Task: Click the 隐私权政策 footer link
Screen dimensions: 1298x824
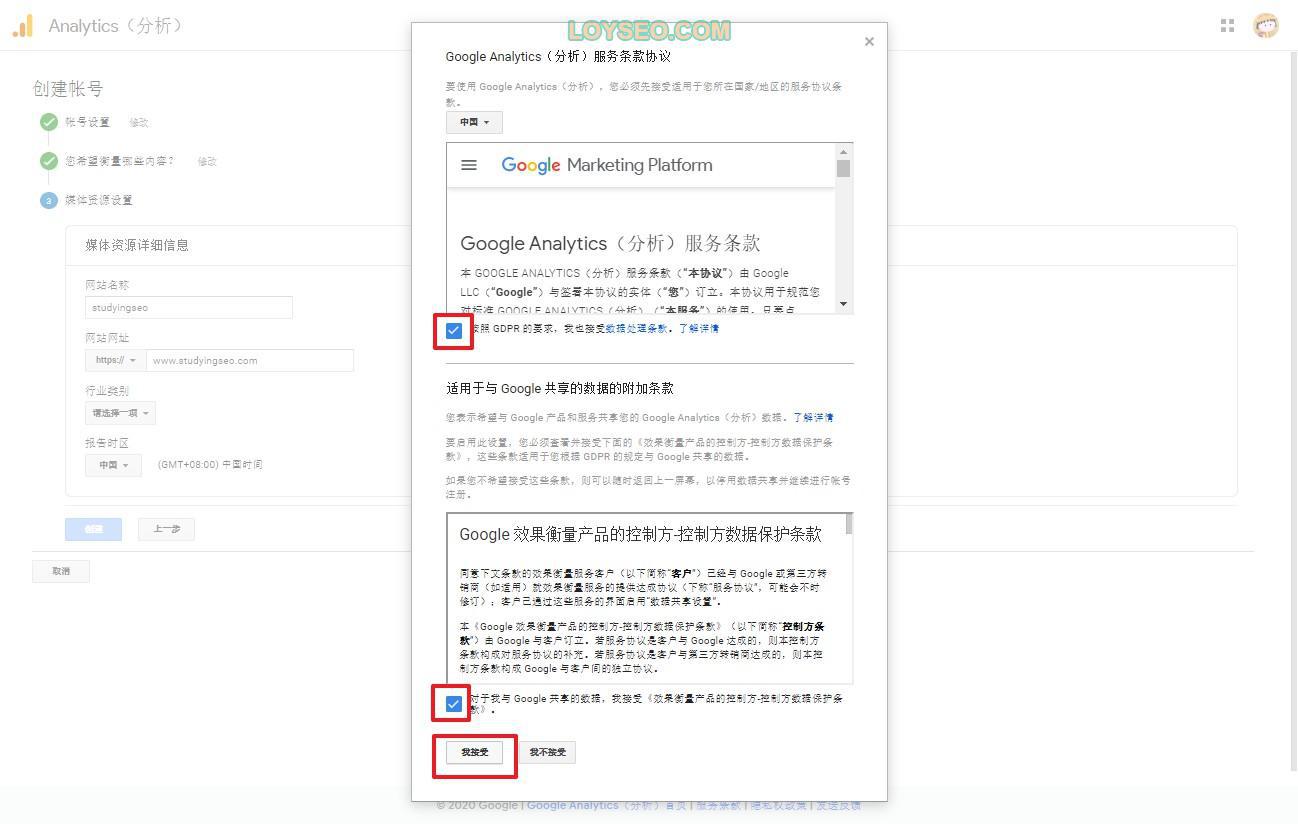Action: (x=778, y=805)
